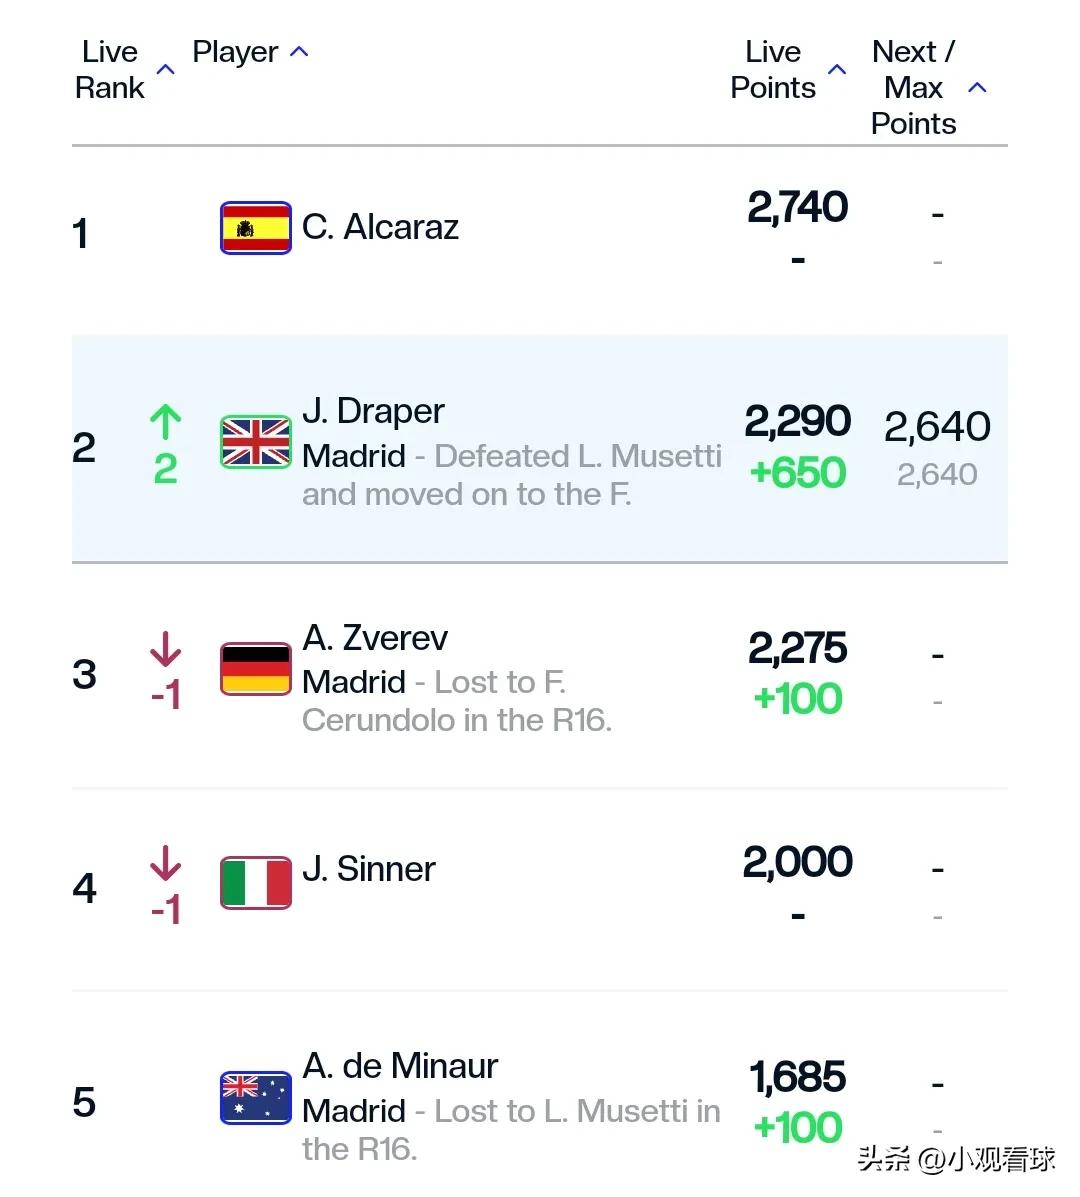Viewport: 1080px width, 1197px height.
Task: Click the Italy flag next to J. Sinner
Action: [256, 882]
